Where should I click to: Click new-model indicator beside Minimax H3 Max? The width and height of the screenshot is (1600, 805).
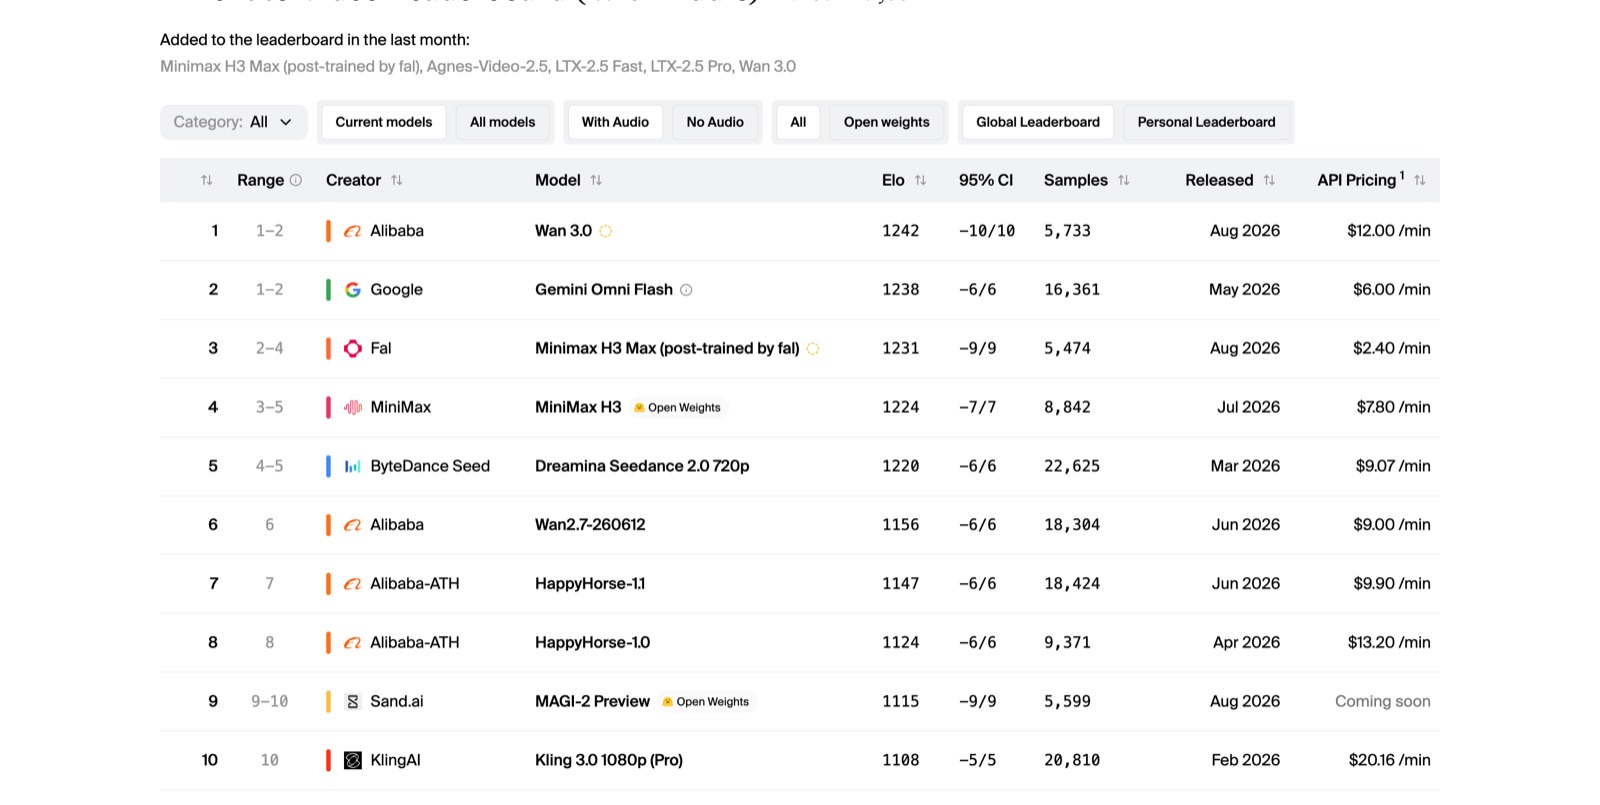813,349
